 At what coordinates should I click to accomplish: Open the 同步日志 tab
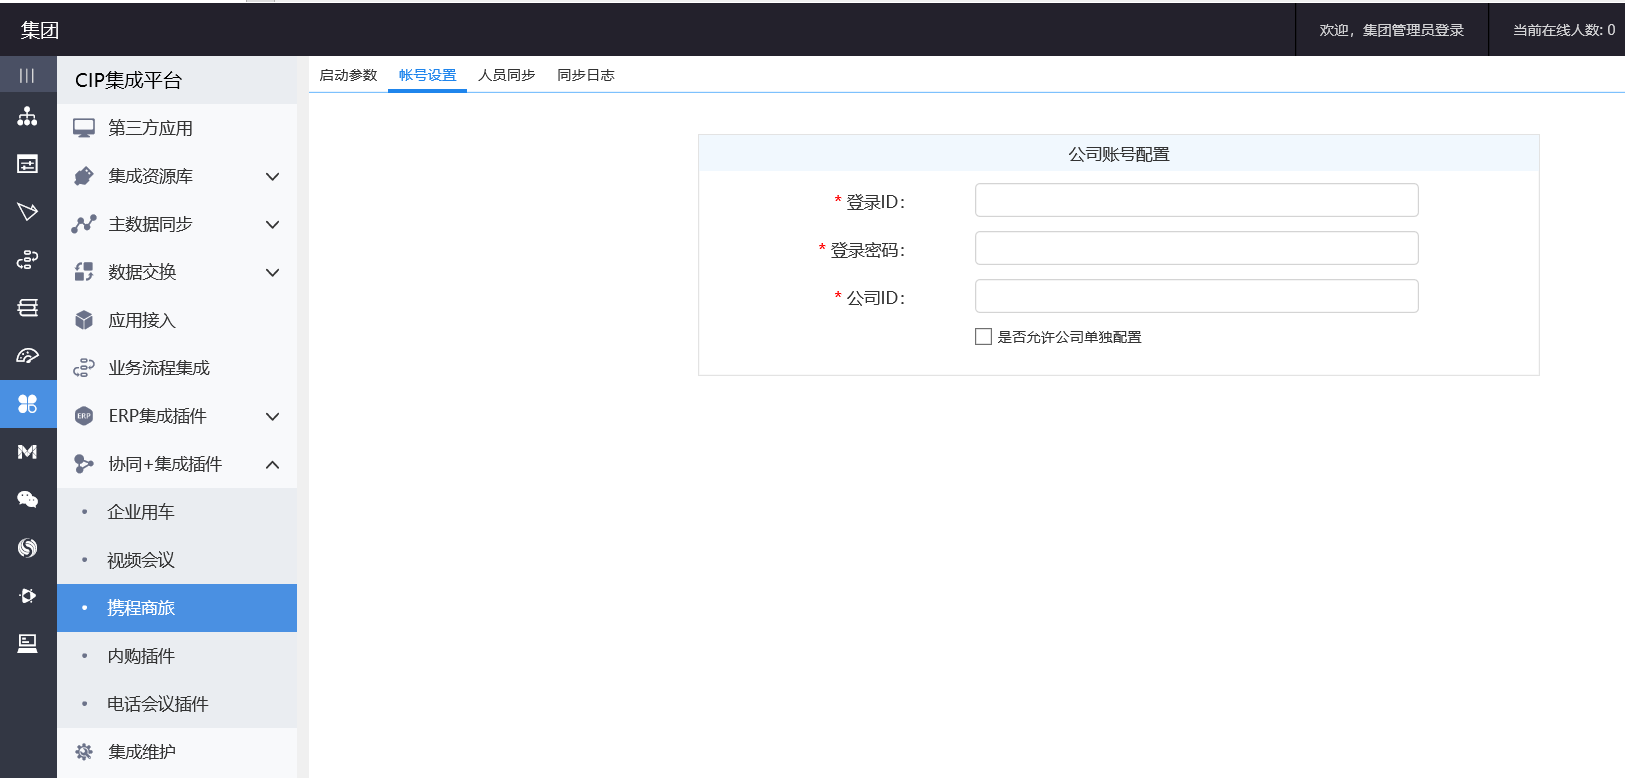[x=585, y=75]
